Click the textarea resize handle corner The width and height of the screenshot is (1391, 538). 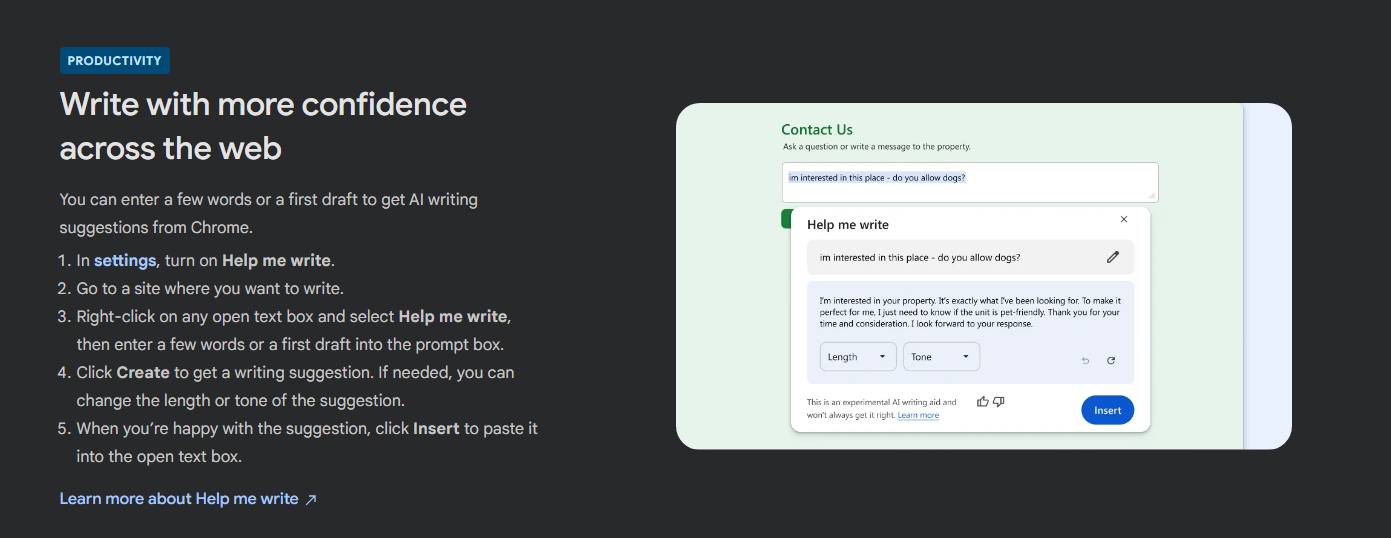pos(1152,196)
